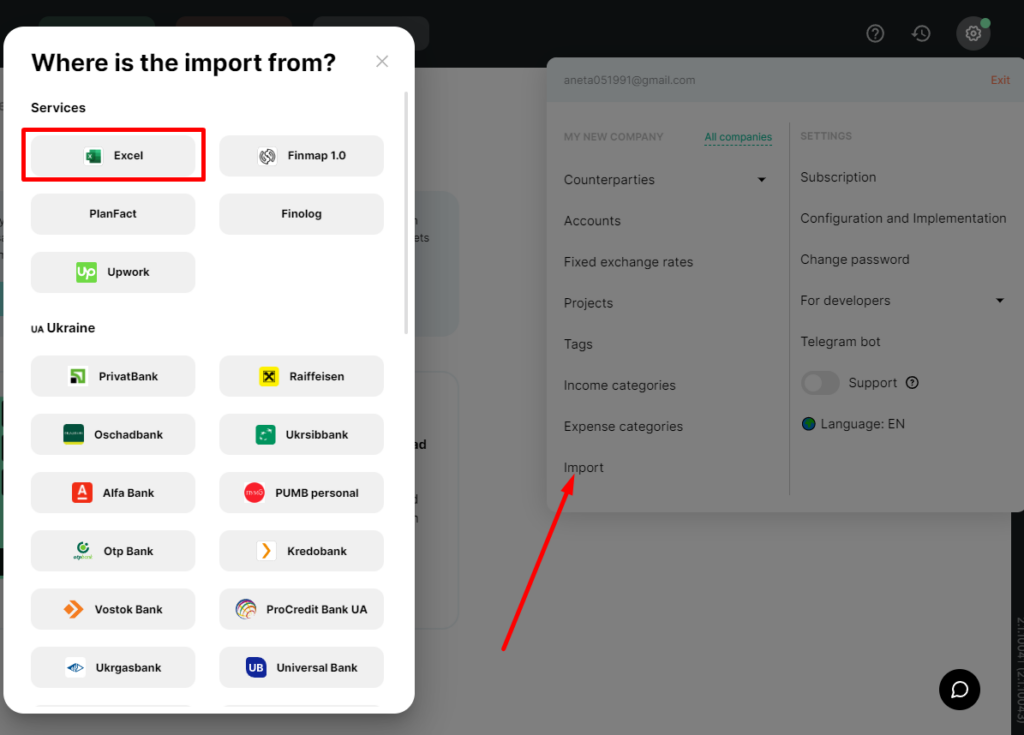
Task: Click the PUMB personal logo icon
Action: click(254, 493)
